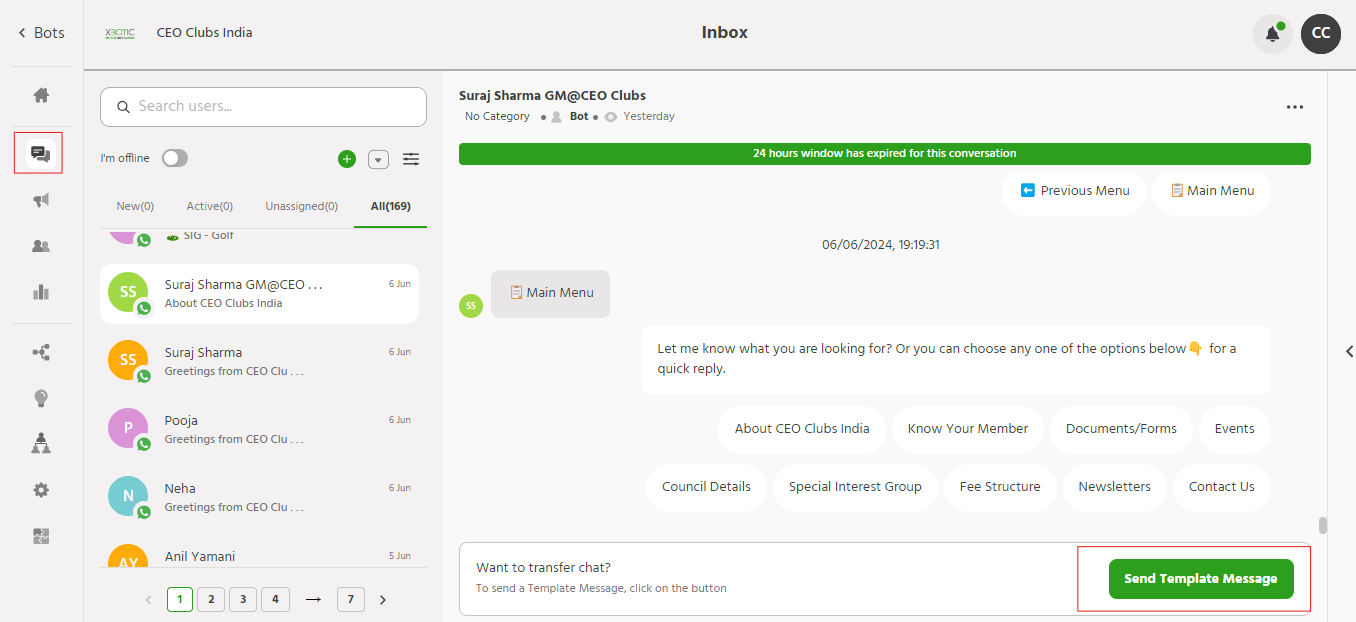Go back to Bots

pos(41,33)
